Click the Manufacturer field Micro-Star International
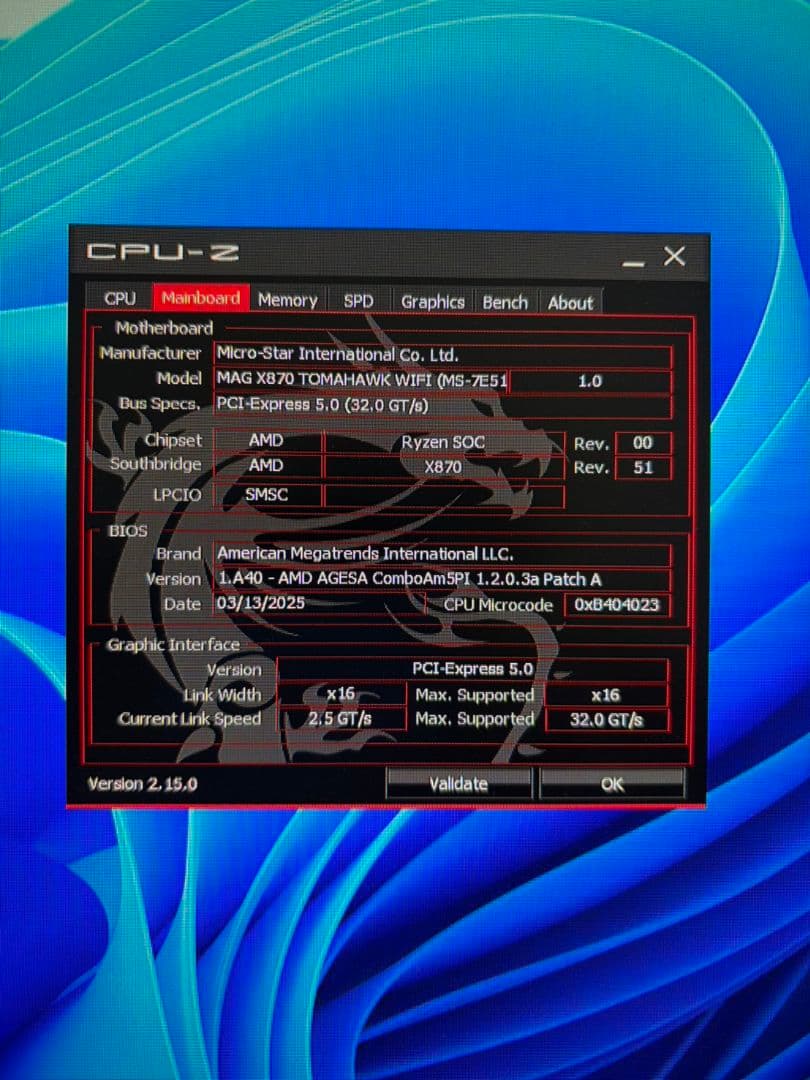This screenshot has height=1080, width=810. [x=442, y=355]
